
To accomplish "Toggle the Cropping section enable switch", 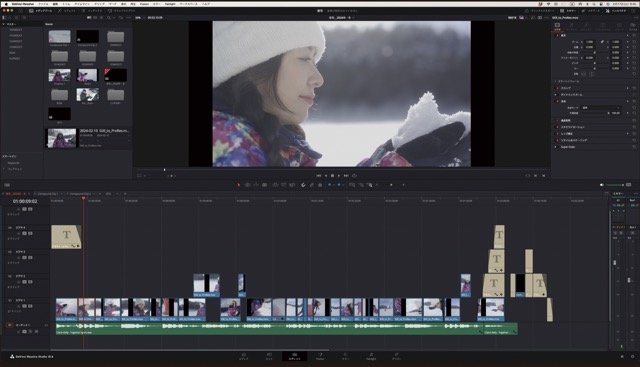I will point(558,88).
